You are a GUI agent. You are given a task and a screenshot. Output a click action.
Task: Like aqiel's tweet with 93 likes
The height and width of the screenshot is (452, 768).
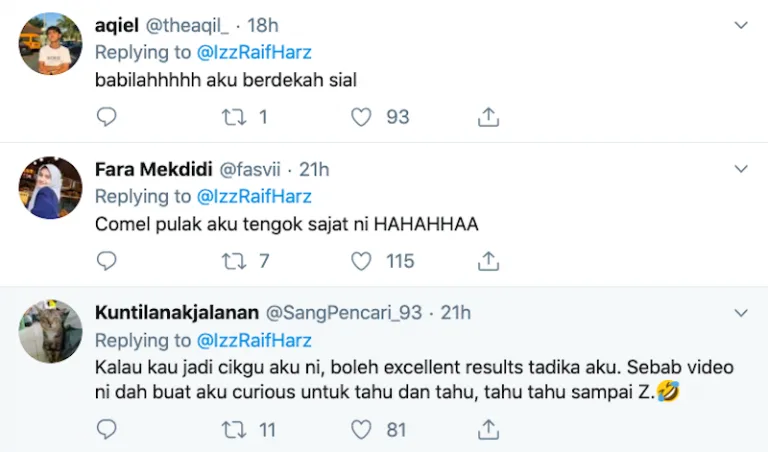click(x=361, y=117)
